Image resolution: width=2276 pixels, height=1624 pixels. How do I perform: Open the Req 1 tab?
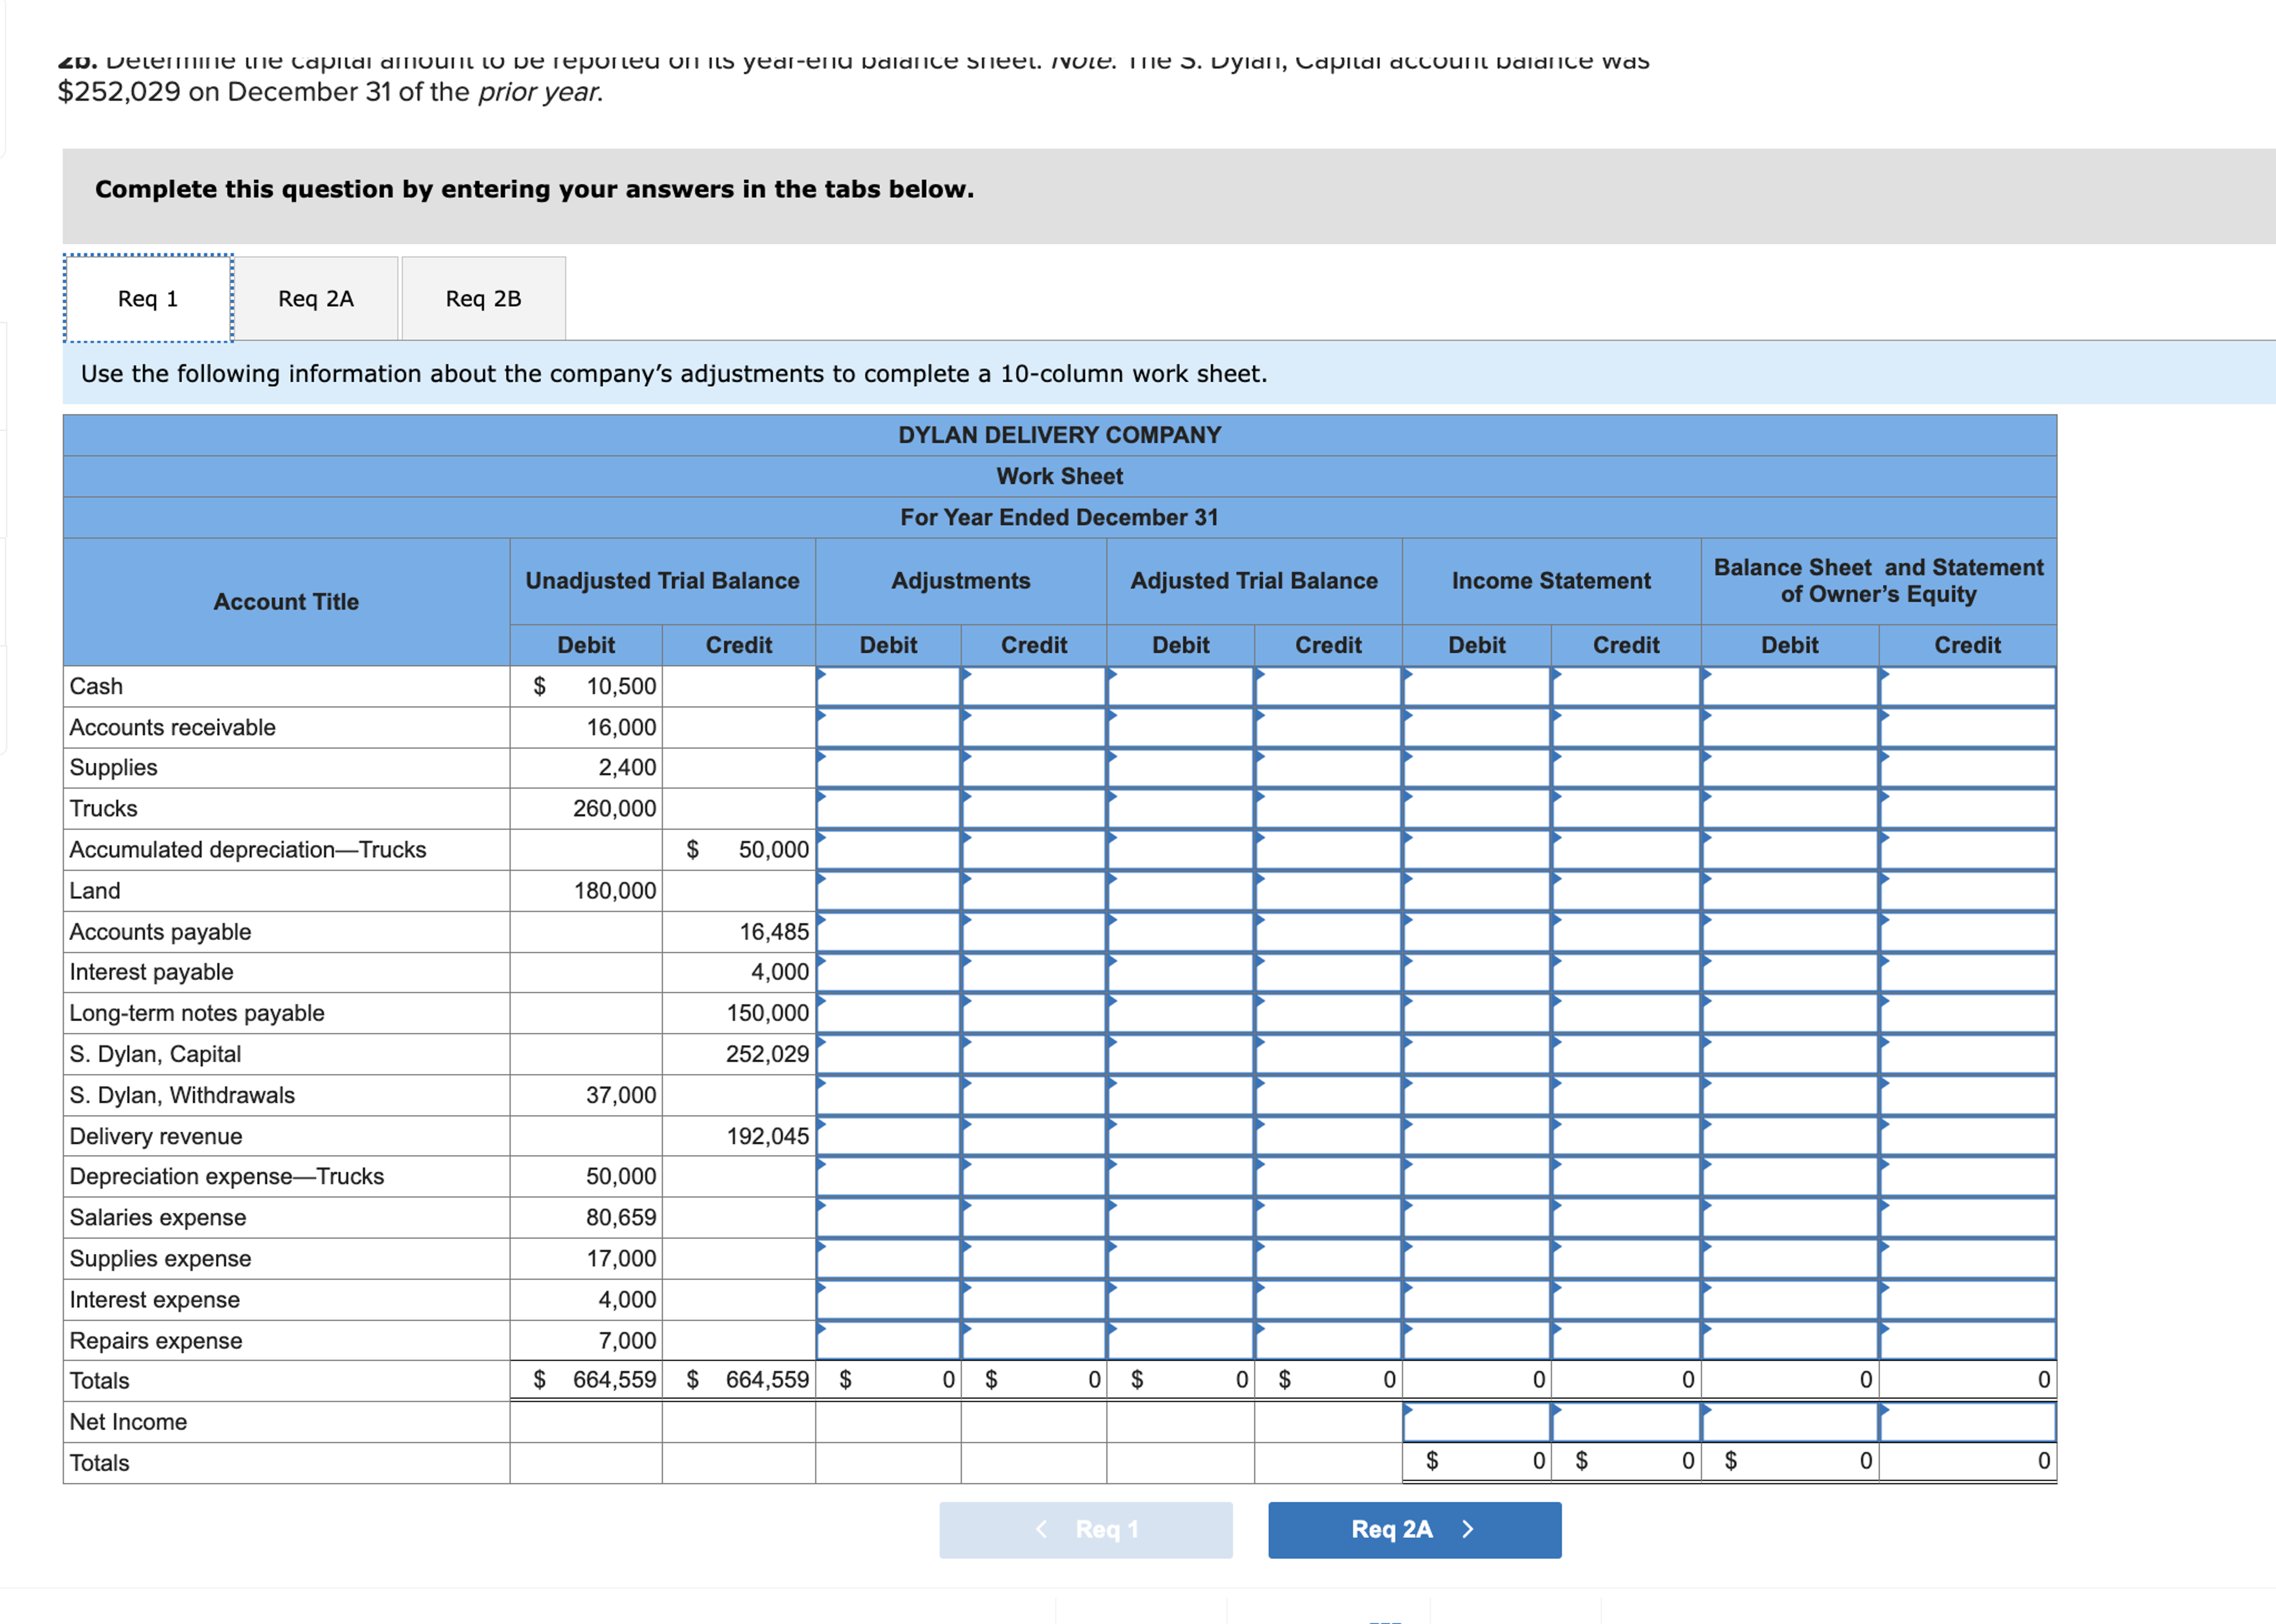click(148, 298)
